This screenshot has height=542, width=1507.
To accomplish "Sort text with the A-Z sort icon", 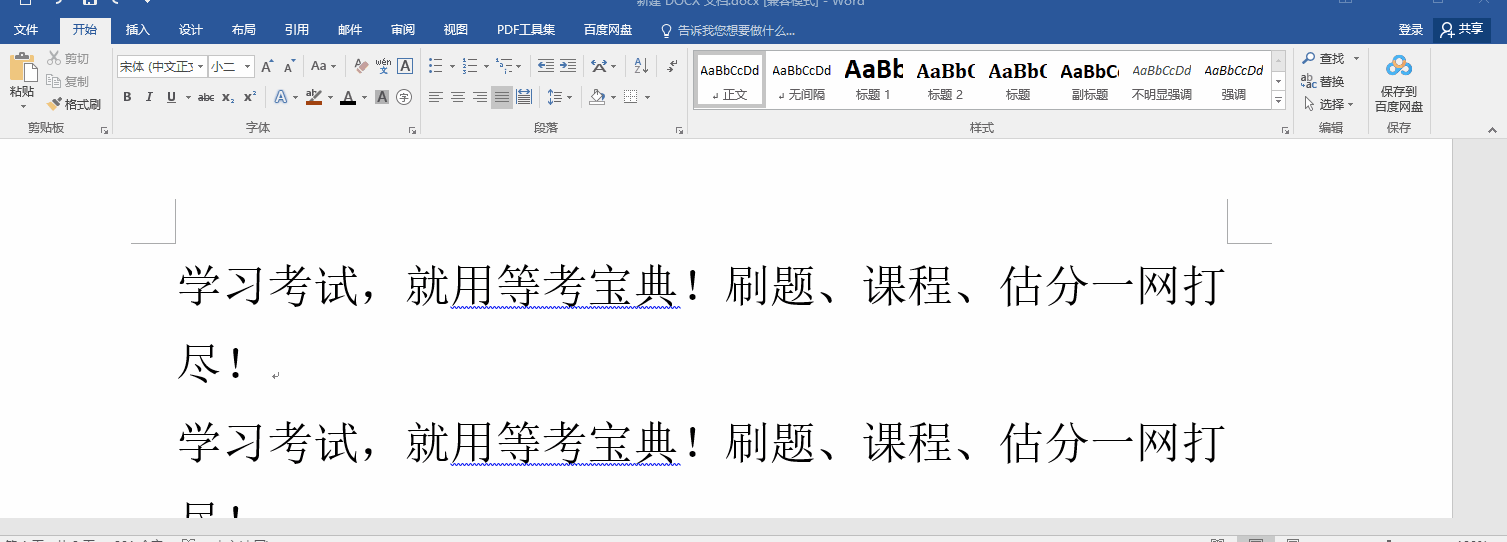I will click(641, 67).
